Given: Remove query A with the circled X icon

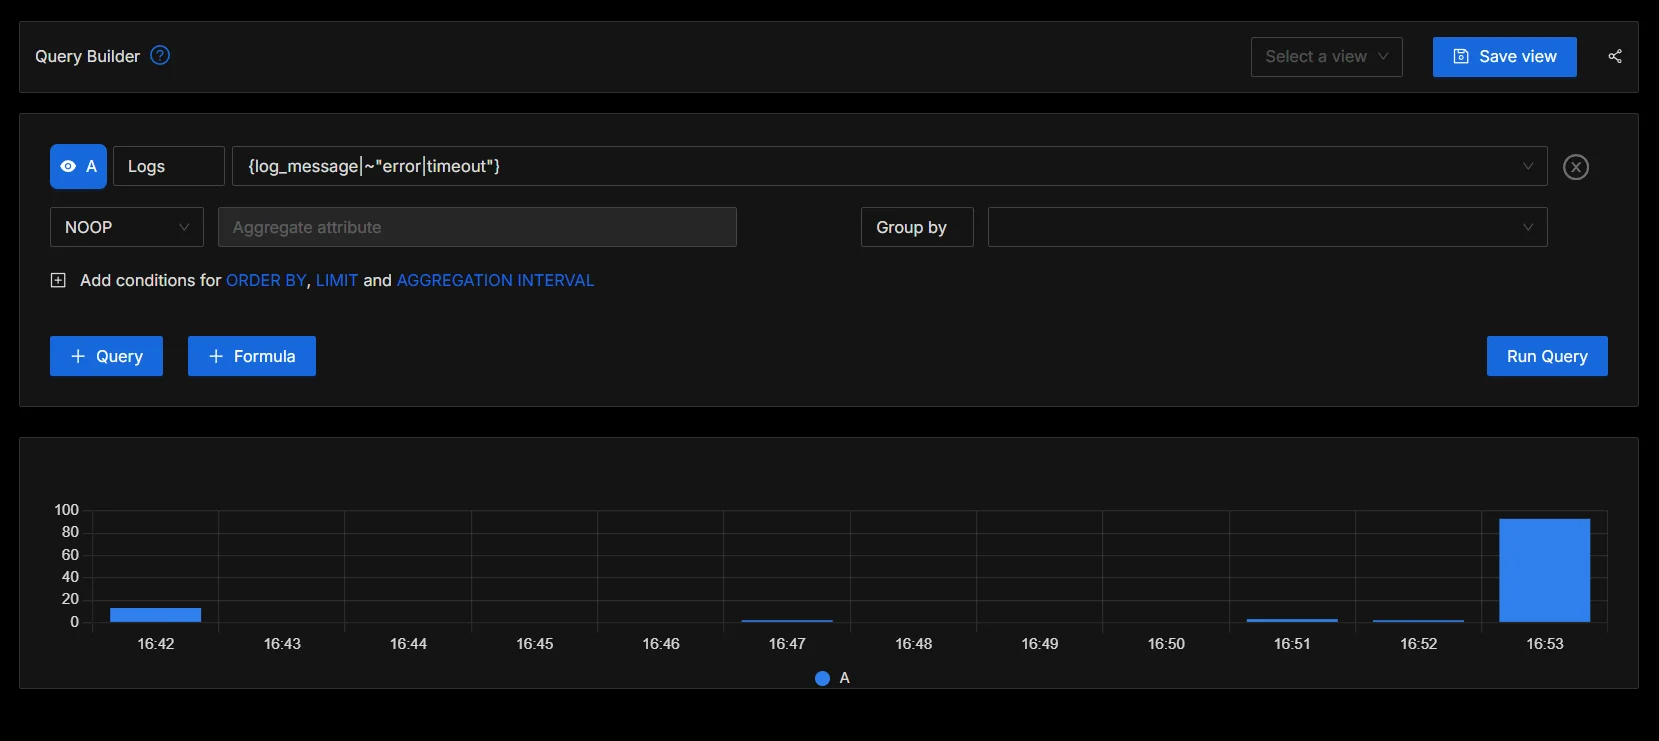Looking at the screenshot, I should click(x=1576, y=167).
